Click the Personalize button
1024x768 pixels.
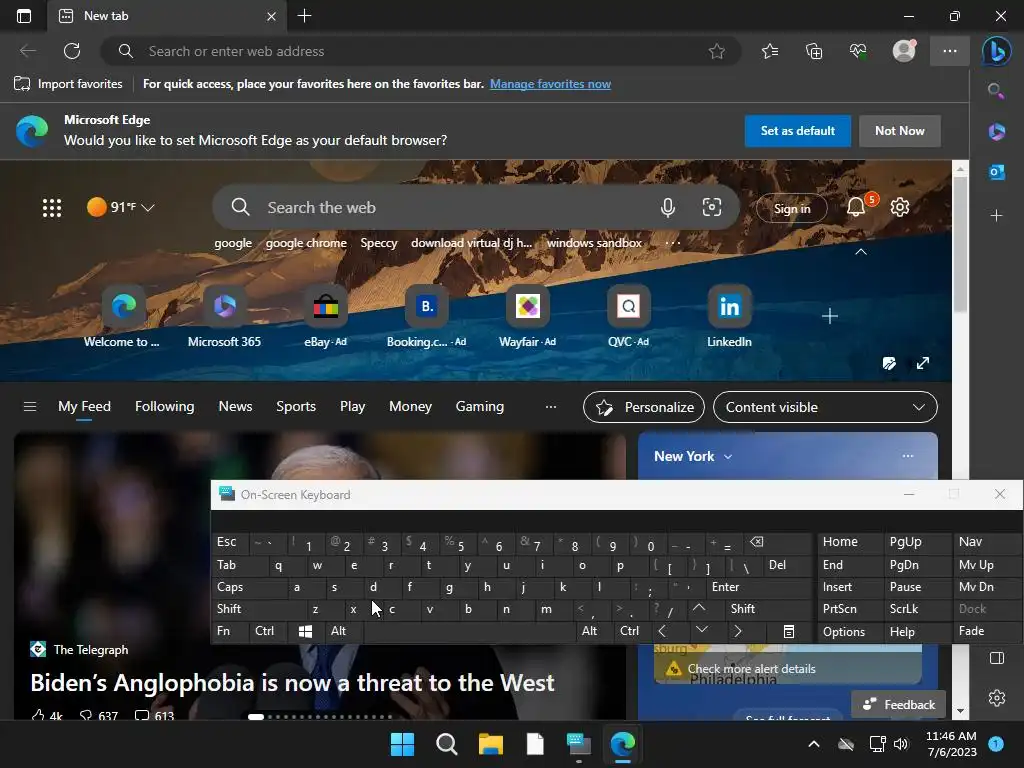point(643,407)
